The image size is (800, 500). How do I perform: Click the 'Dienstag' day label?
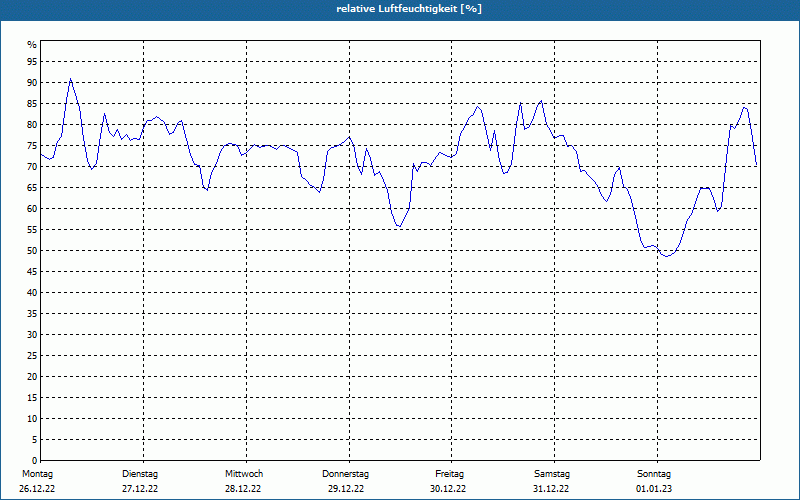pos(140,474)
